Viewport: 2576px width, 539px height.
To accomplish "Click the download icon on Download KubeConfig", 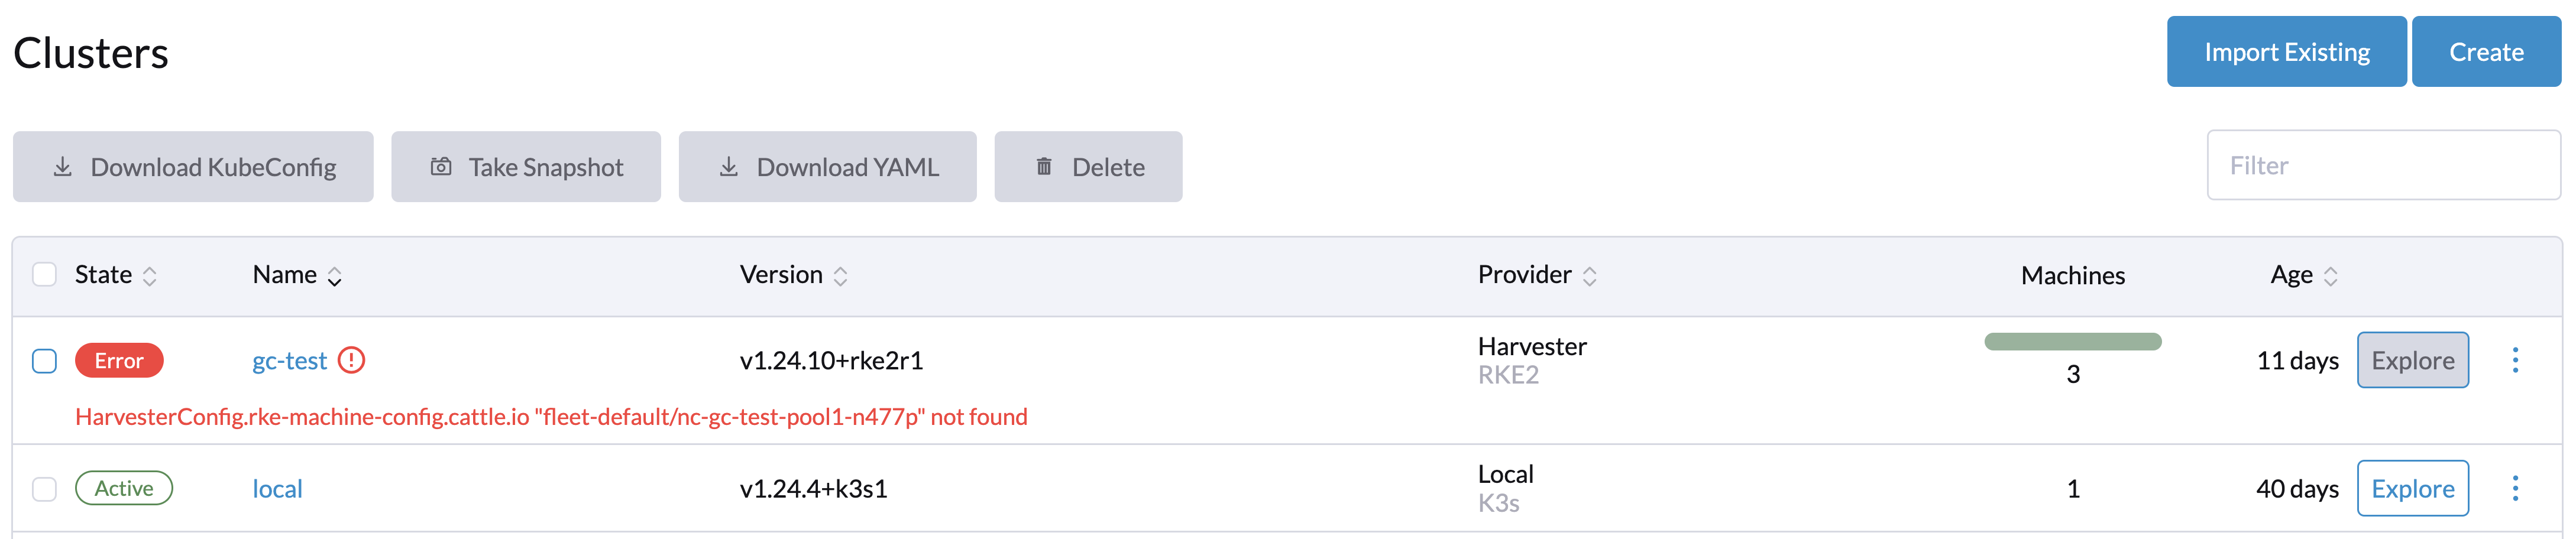I will pyautogui.click(x=62, y=167).
